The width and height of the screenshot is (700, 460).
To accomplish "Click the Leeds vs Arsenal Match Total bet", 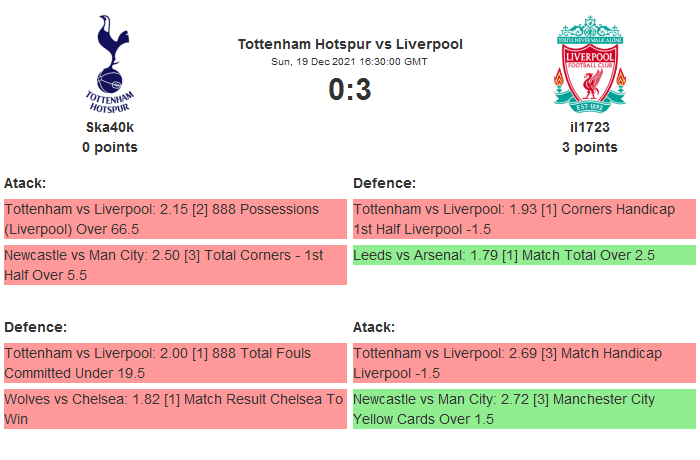I will [523, 256].
